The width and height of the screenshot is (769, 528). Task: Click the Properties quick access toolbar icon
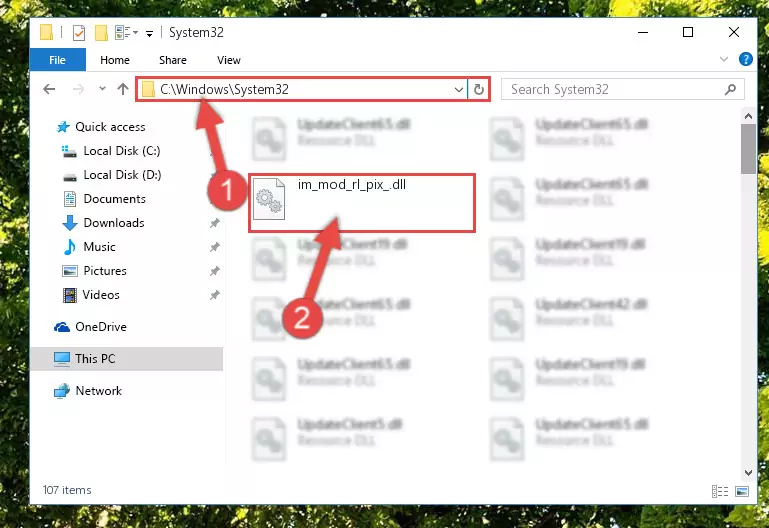tap(78, 33)
